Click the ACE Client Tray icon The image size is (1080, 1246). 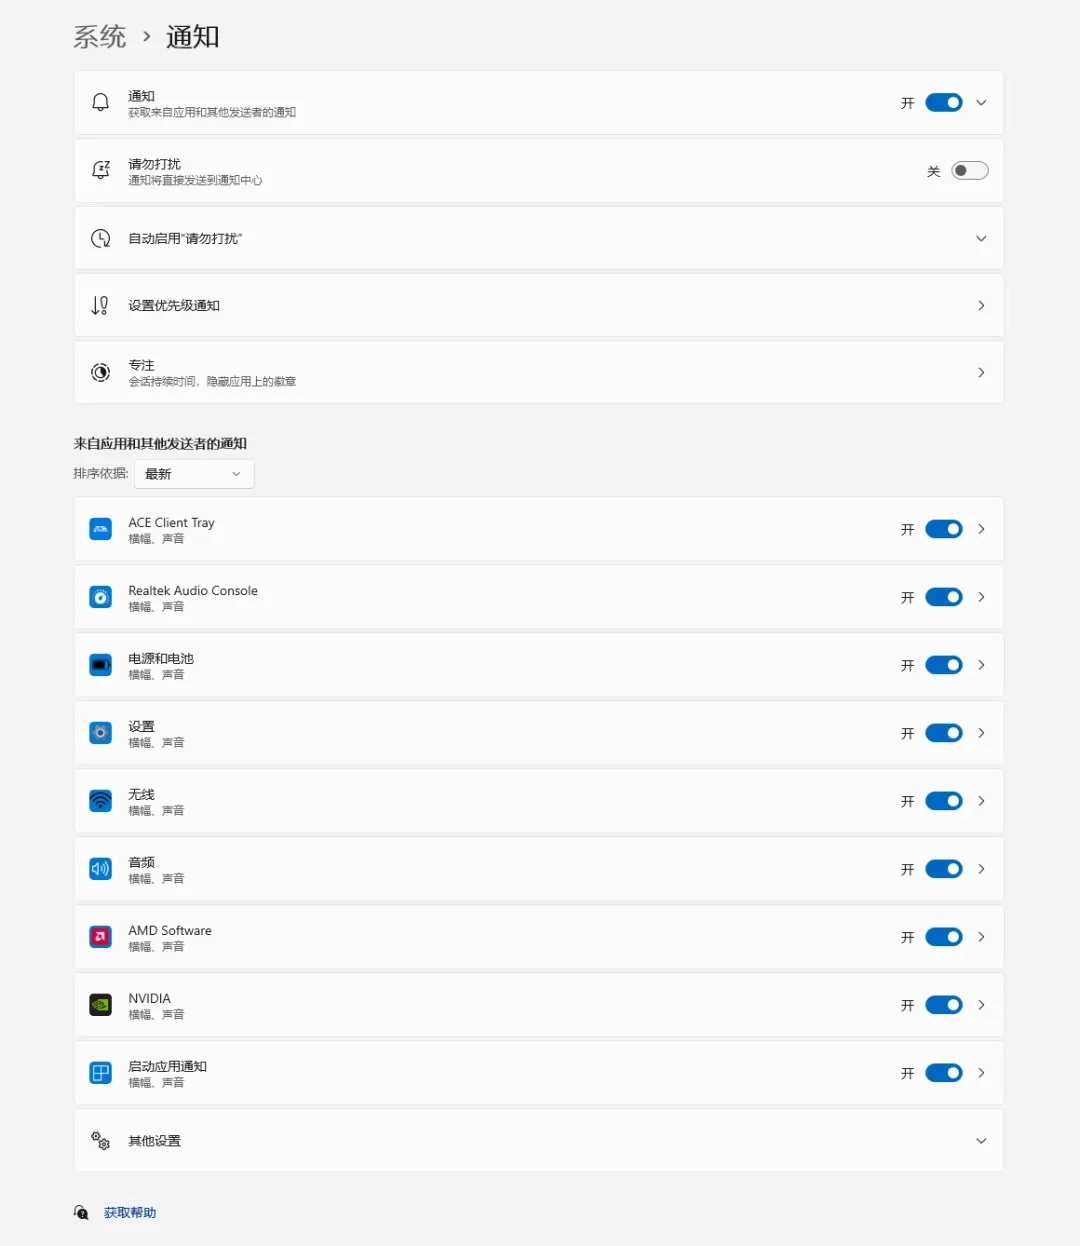pyautogui.click(x=101, y=529)
